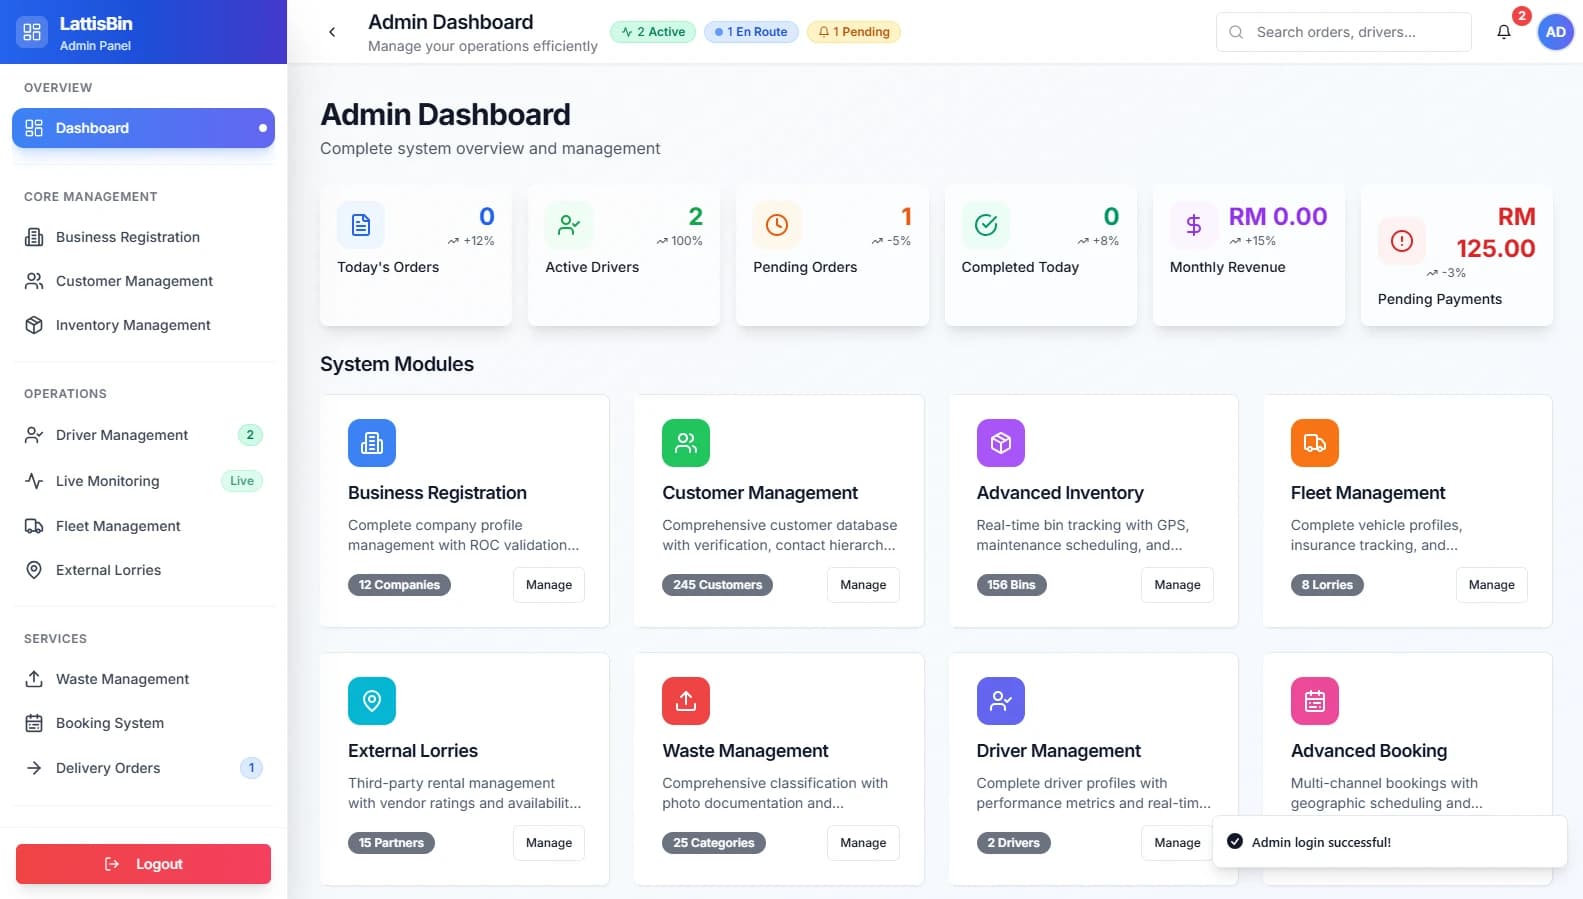Click the pink Advanced Booking calendar icon
1583x899 pixels.
[1314, 701]
